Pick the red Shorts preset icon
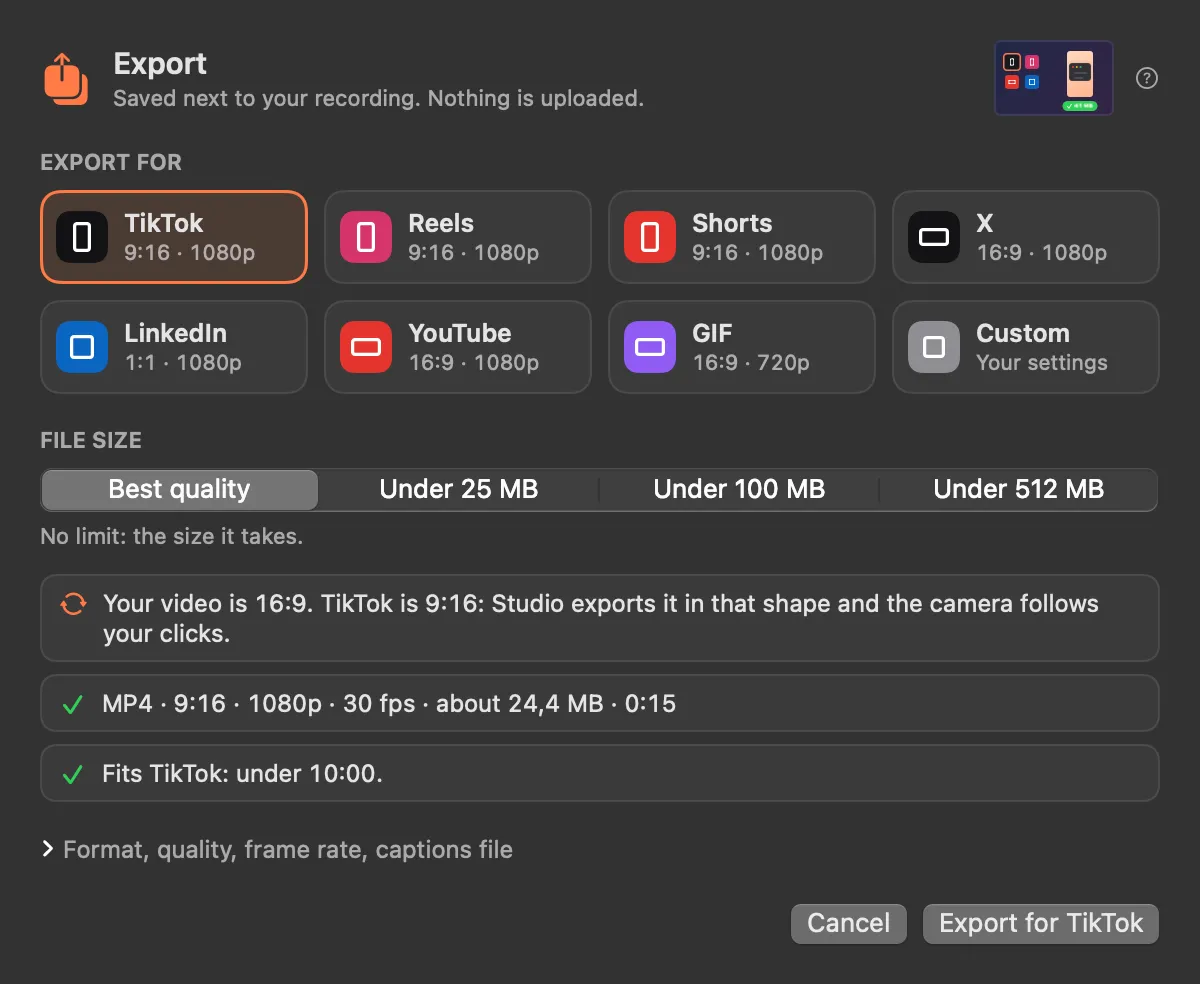1200x984 pixels. (650, 237)
